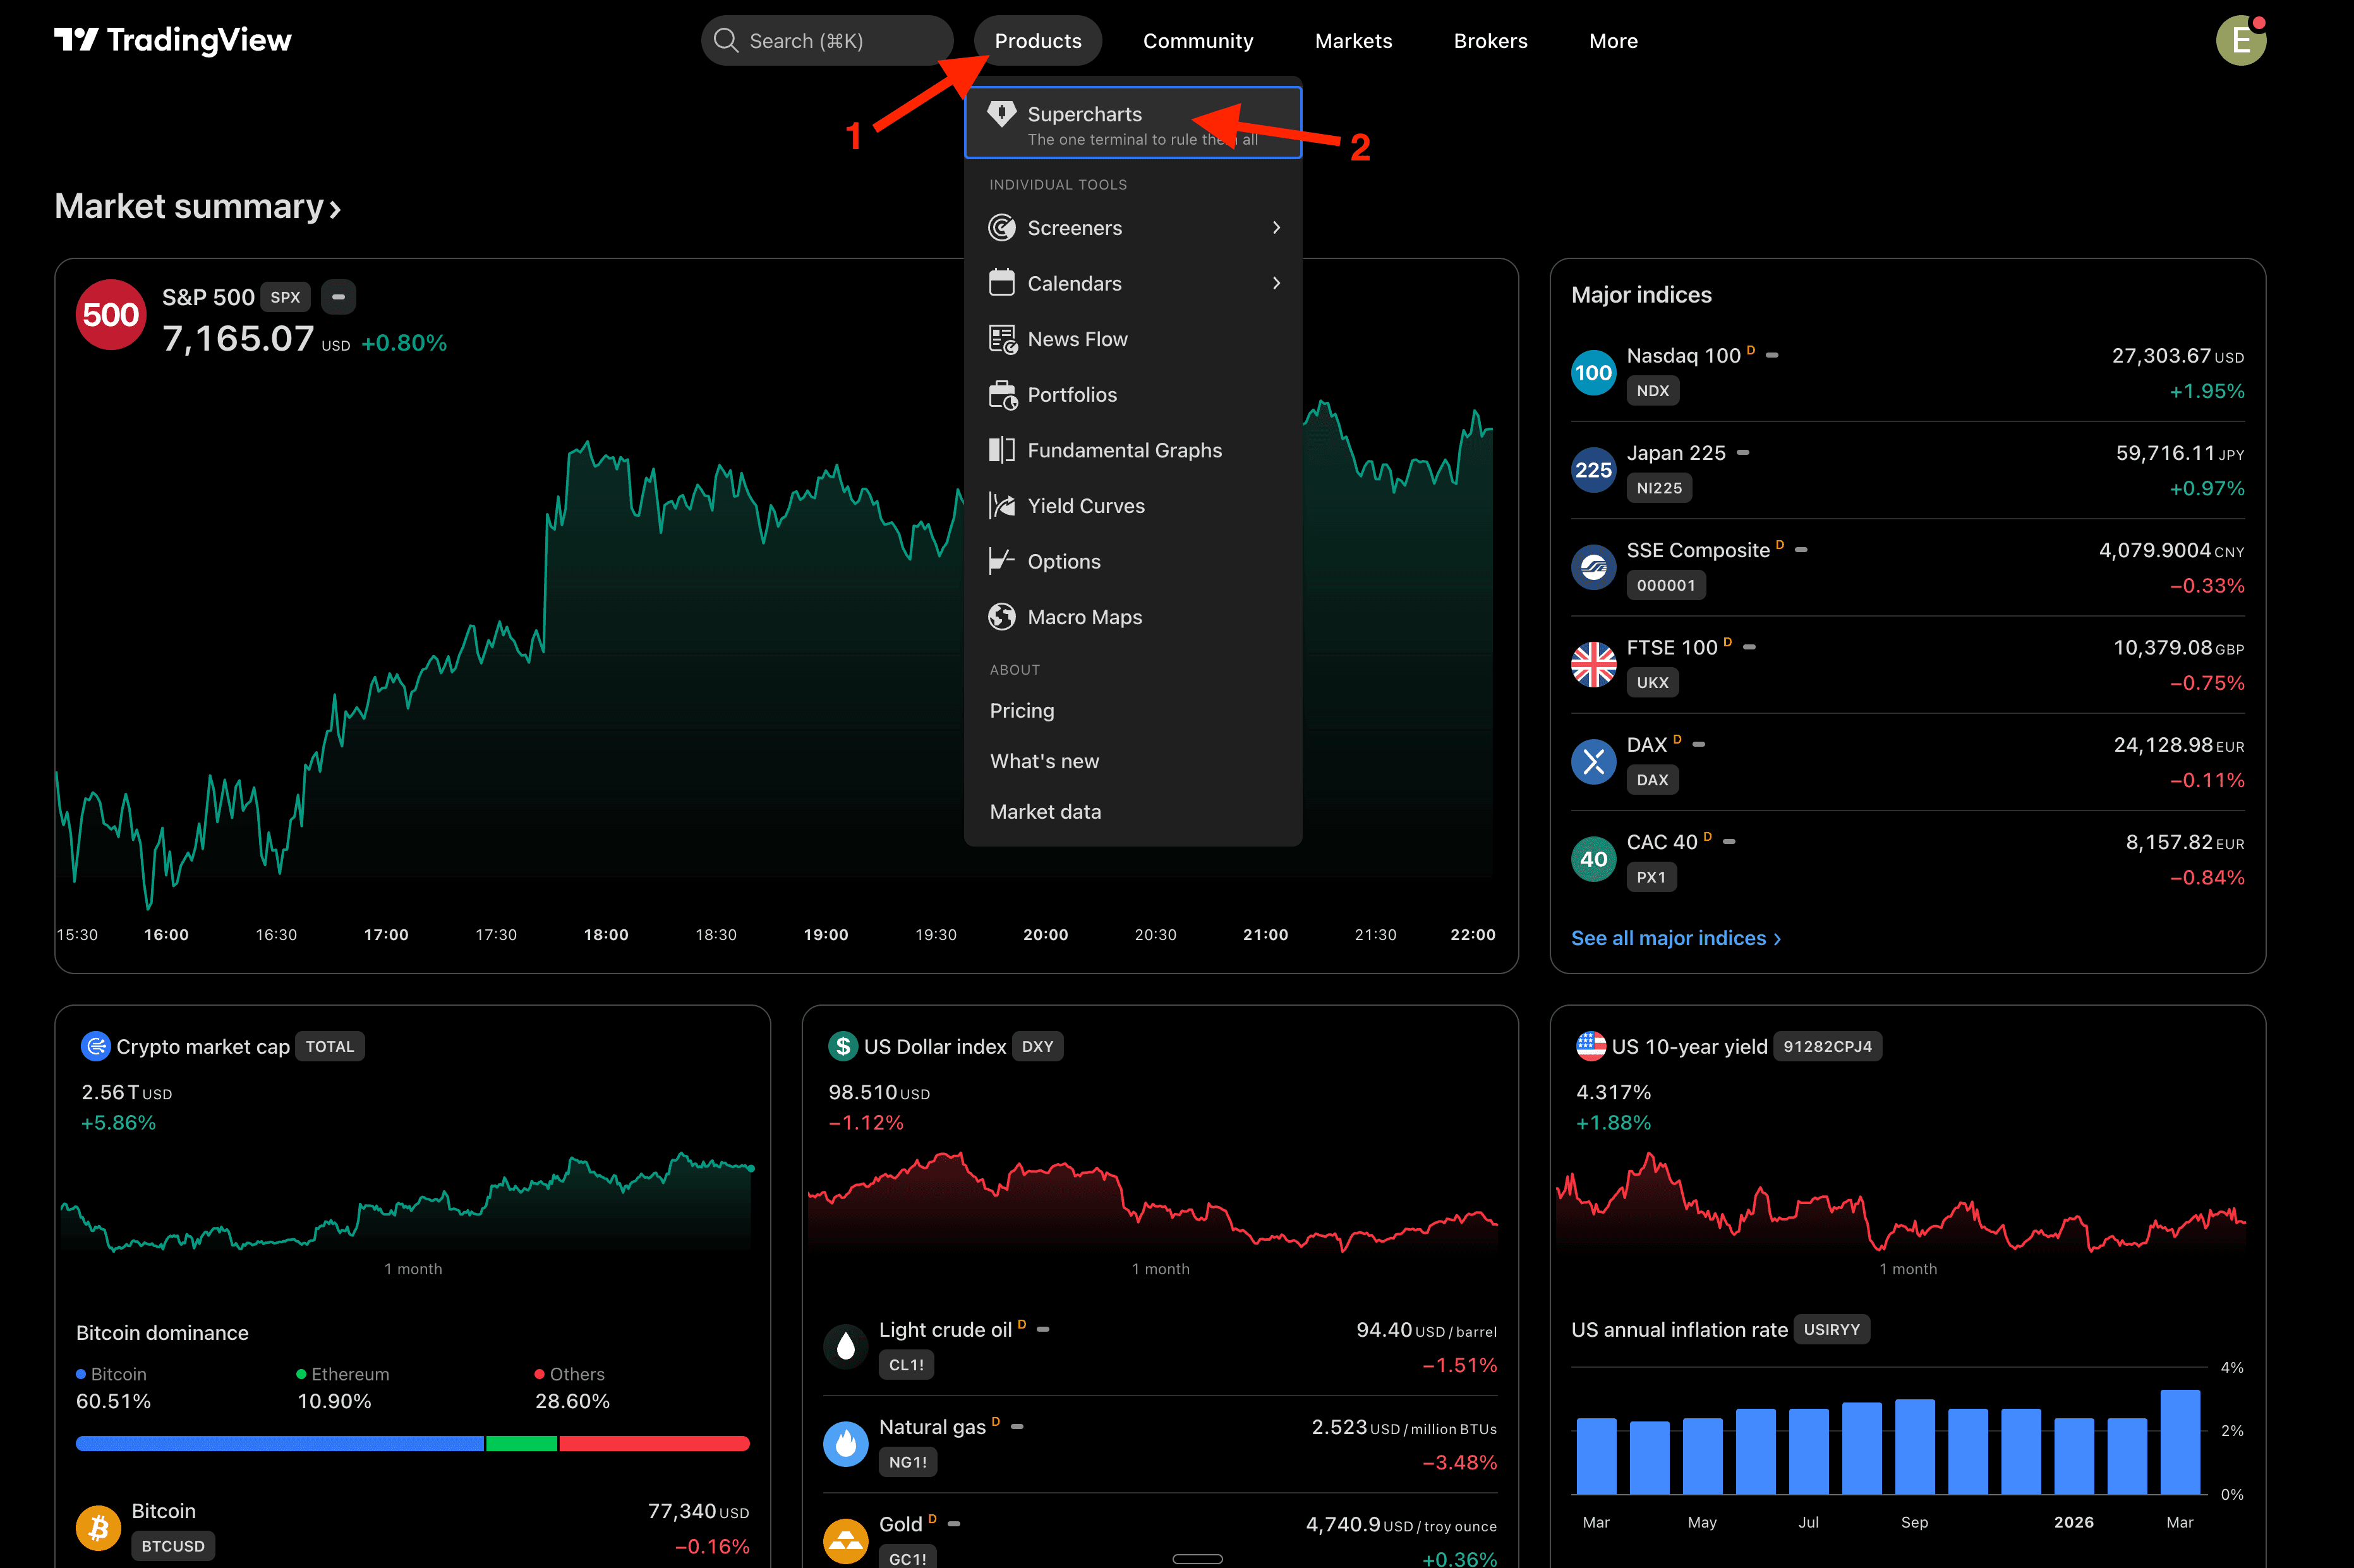2354x1568 pixels.
Task: Click the TradingView logo
Action: tap(172, 40)
